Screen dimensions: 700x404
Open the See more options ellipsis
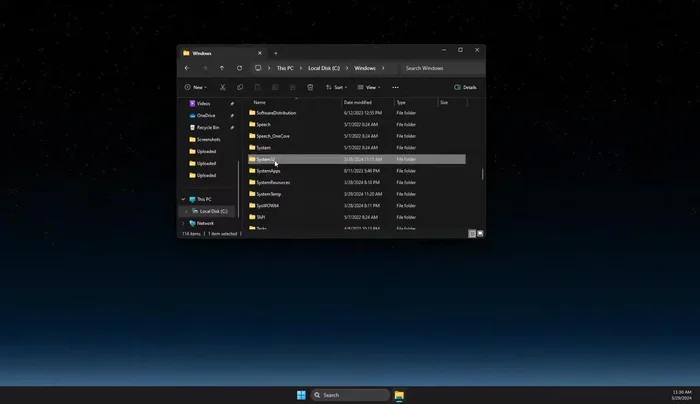pos(395,87)
